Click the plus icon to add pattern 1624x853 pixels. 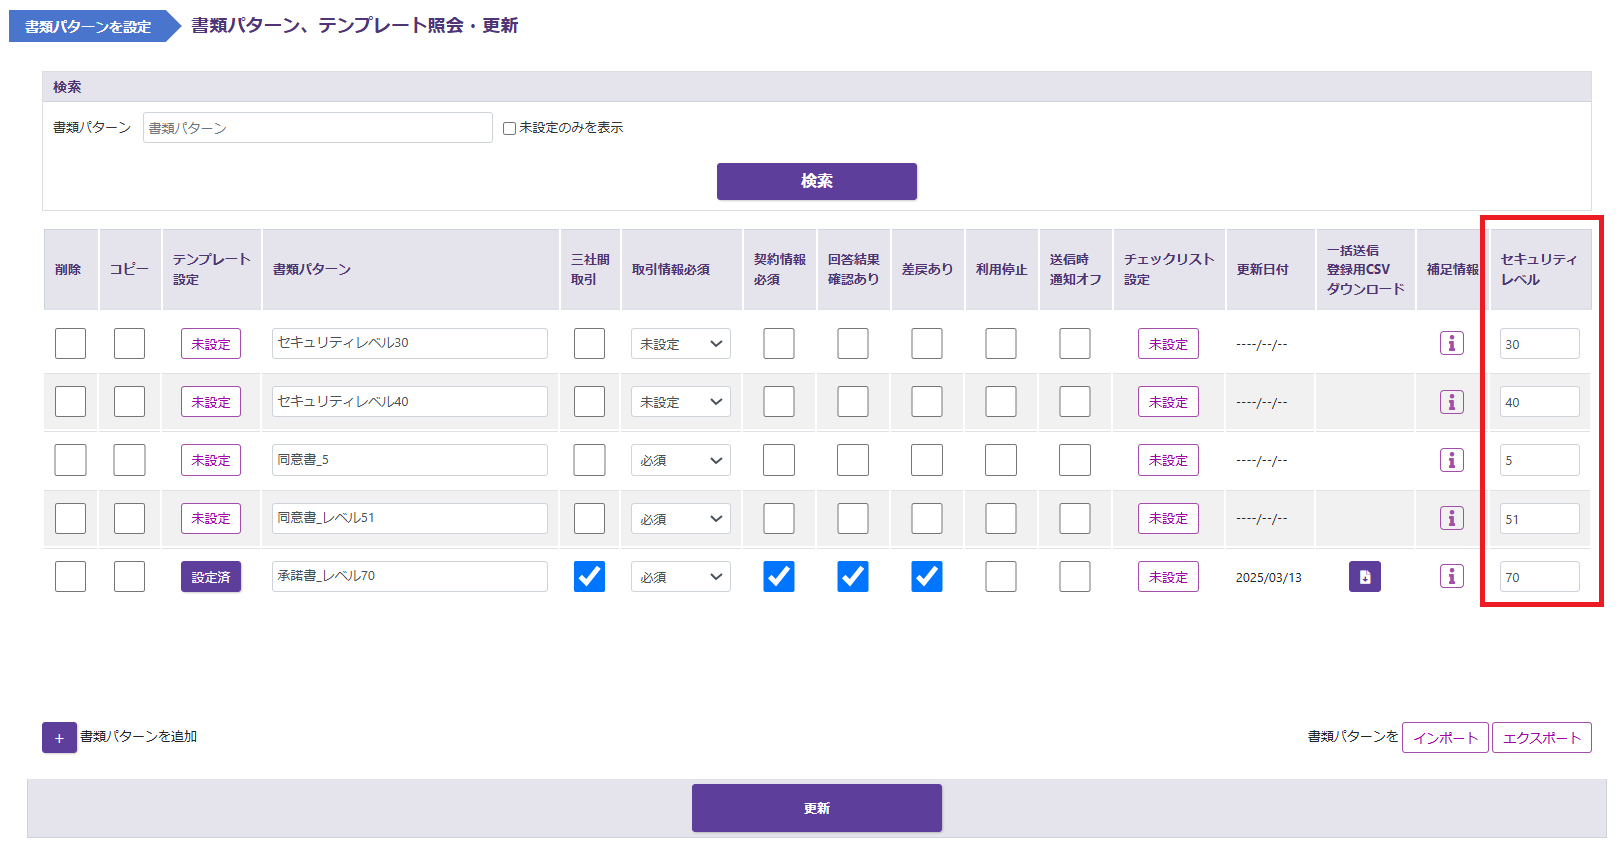(59, 738)
